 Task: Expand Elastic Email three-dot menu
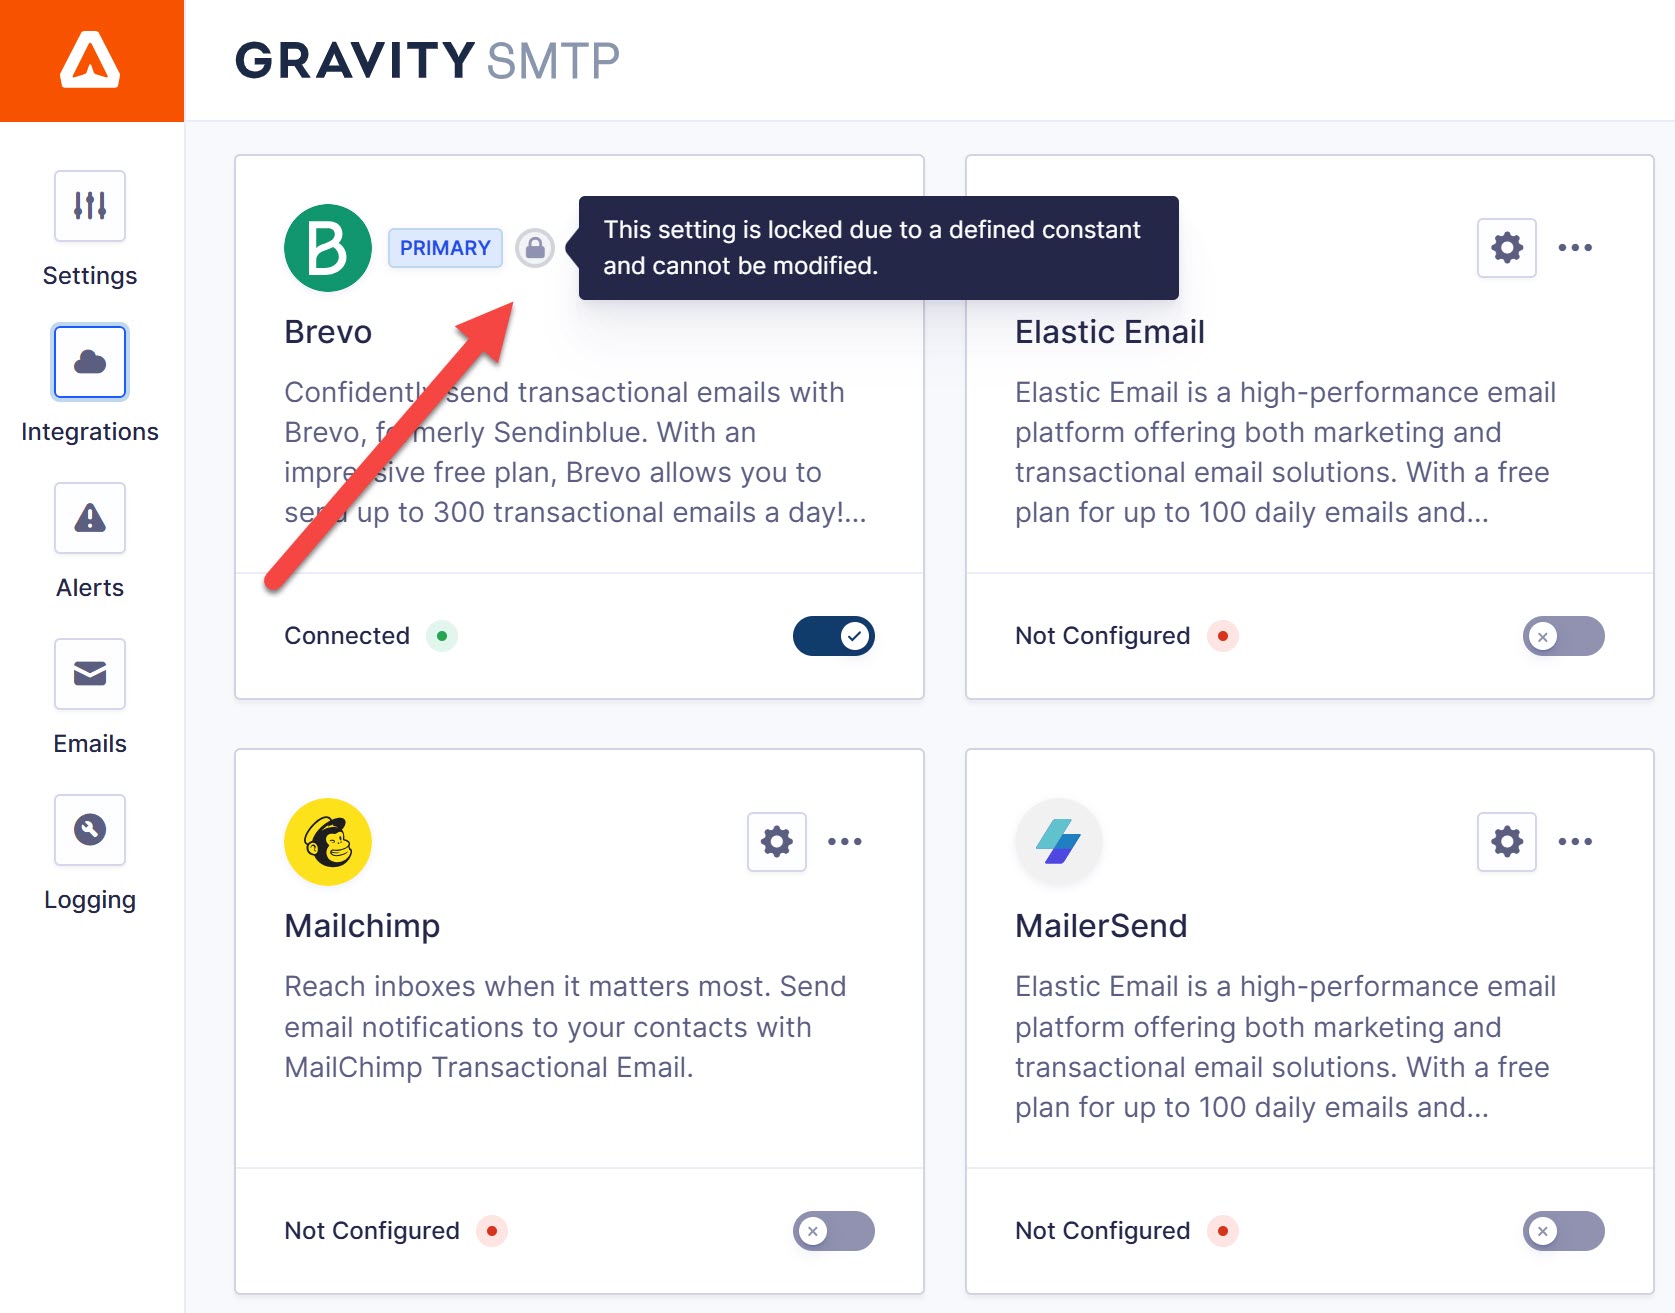(1575, 247)
